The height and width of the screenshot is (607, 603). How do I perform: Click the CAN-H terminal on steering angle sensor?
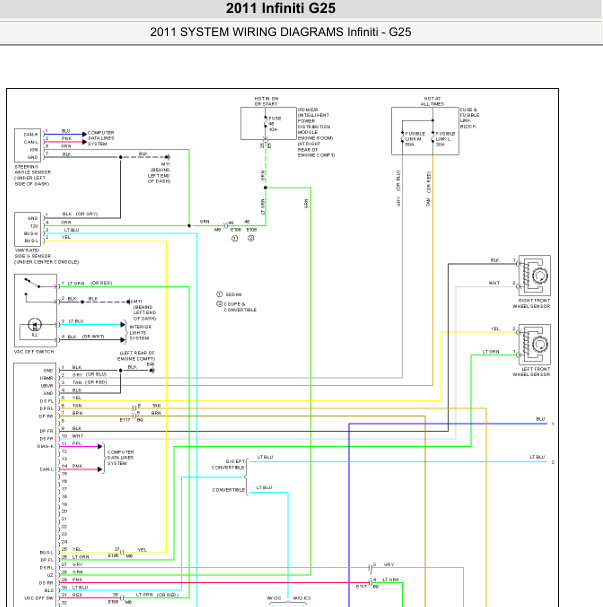point(31,135)
